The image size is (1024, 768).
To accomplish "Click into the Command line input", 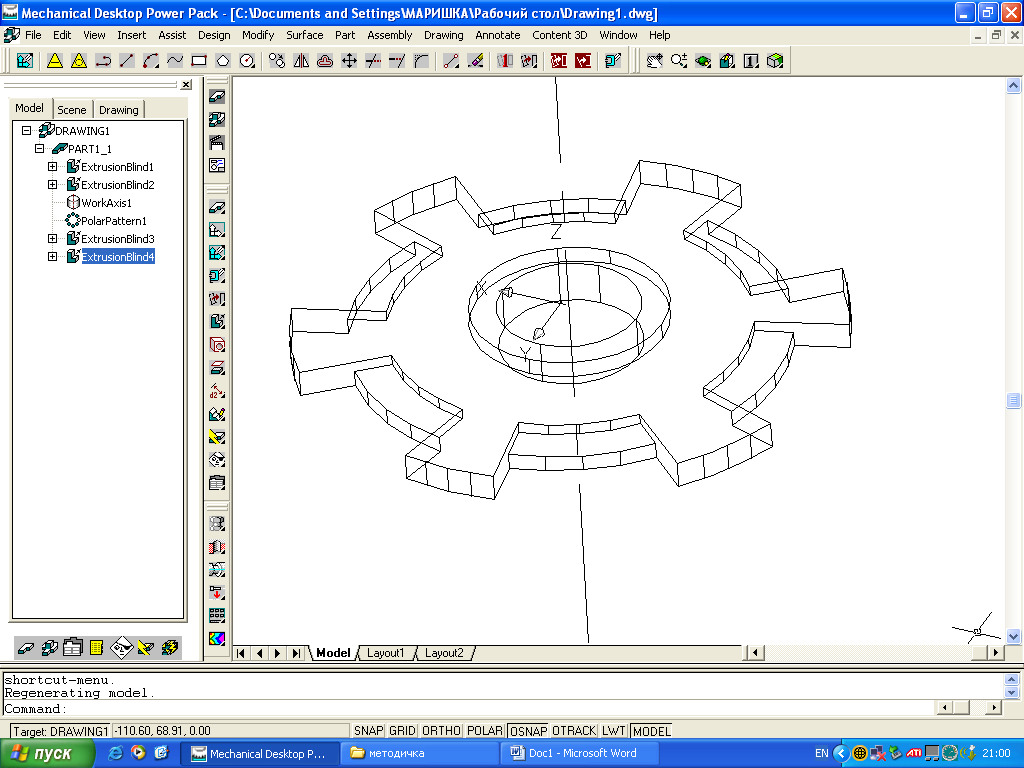I will [468, 709].
